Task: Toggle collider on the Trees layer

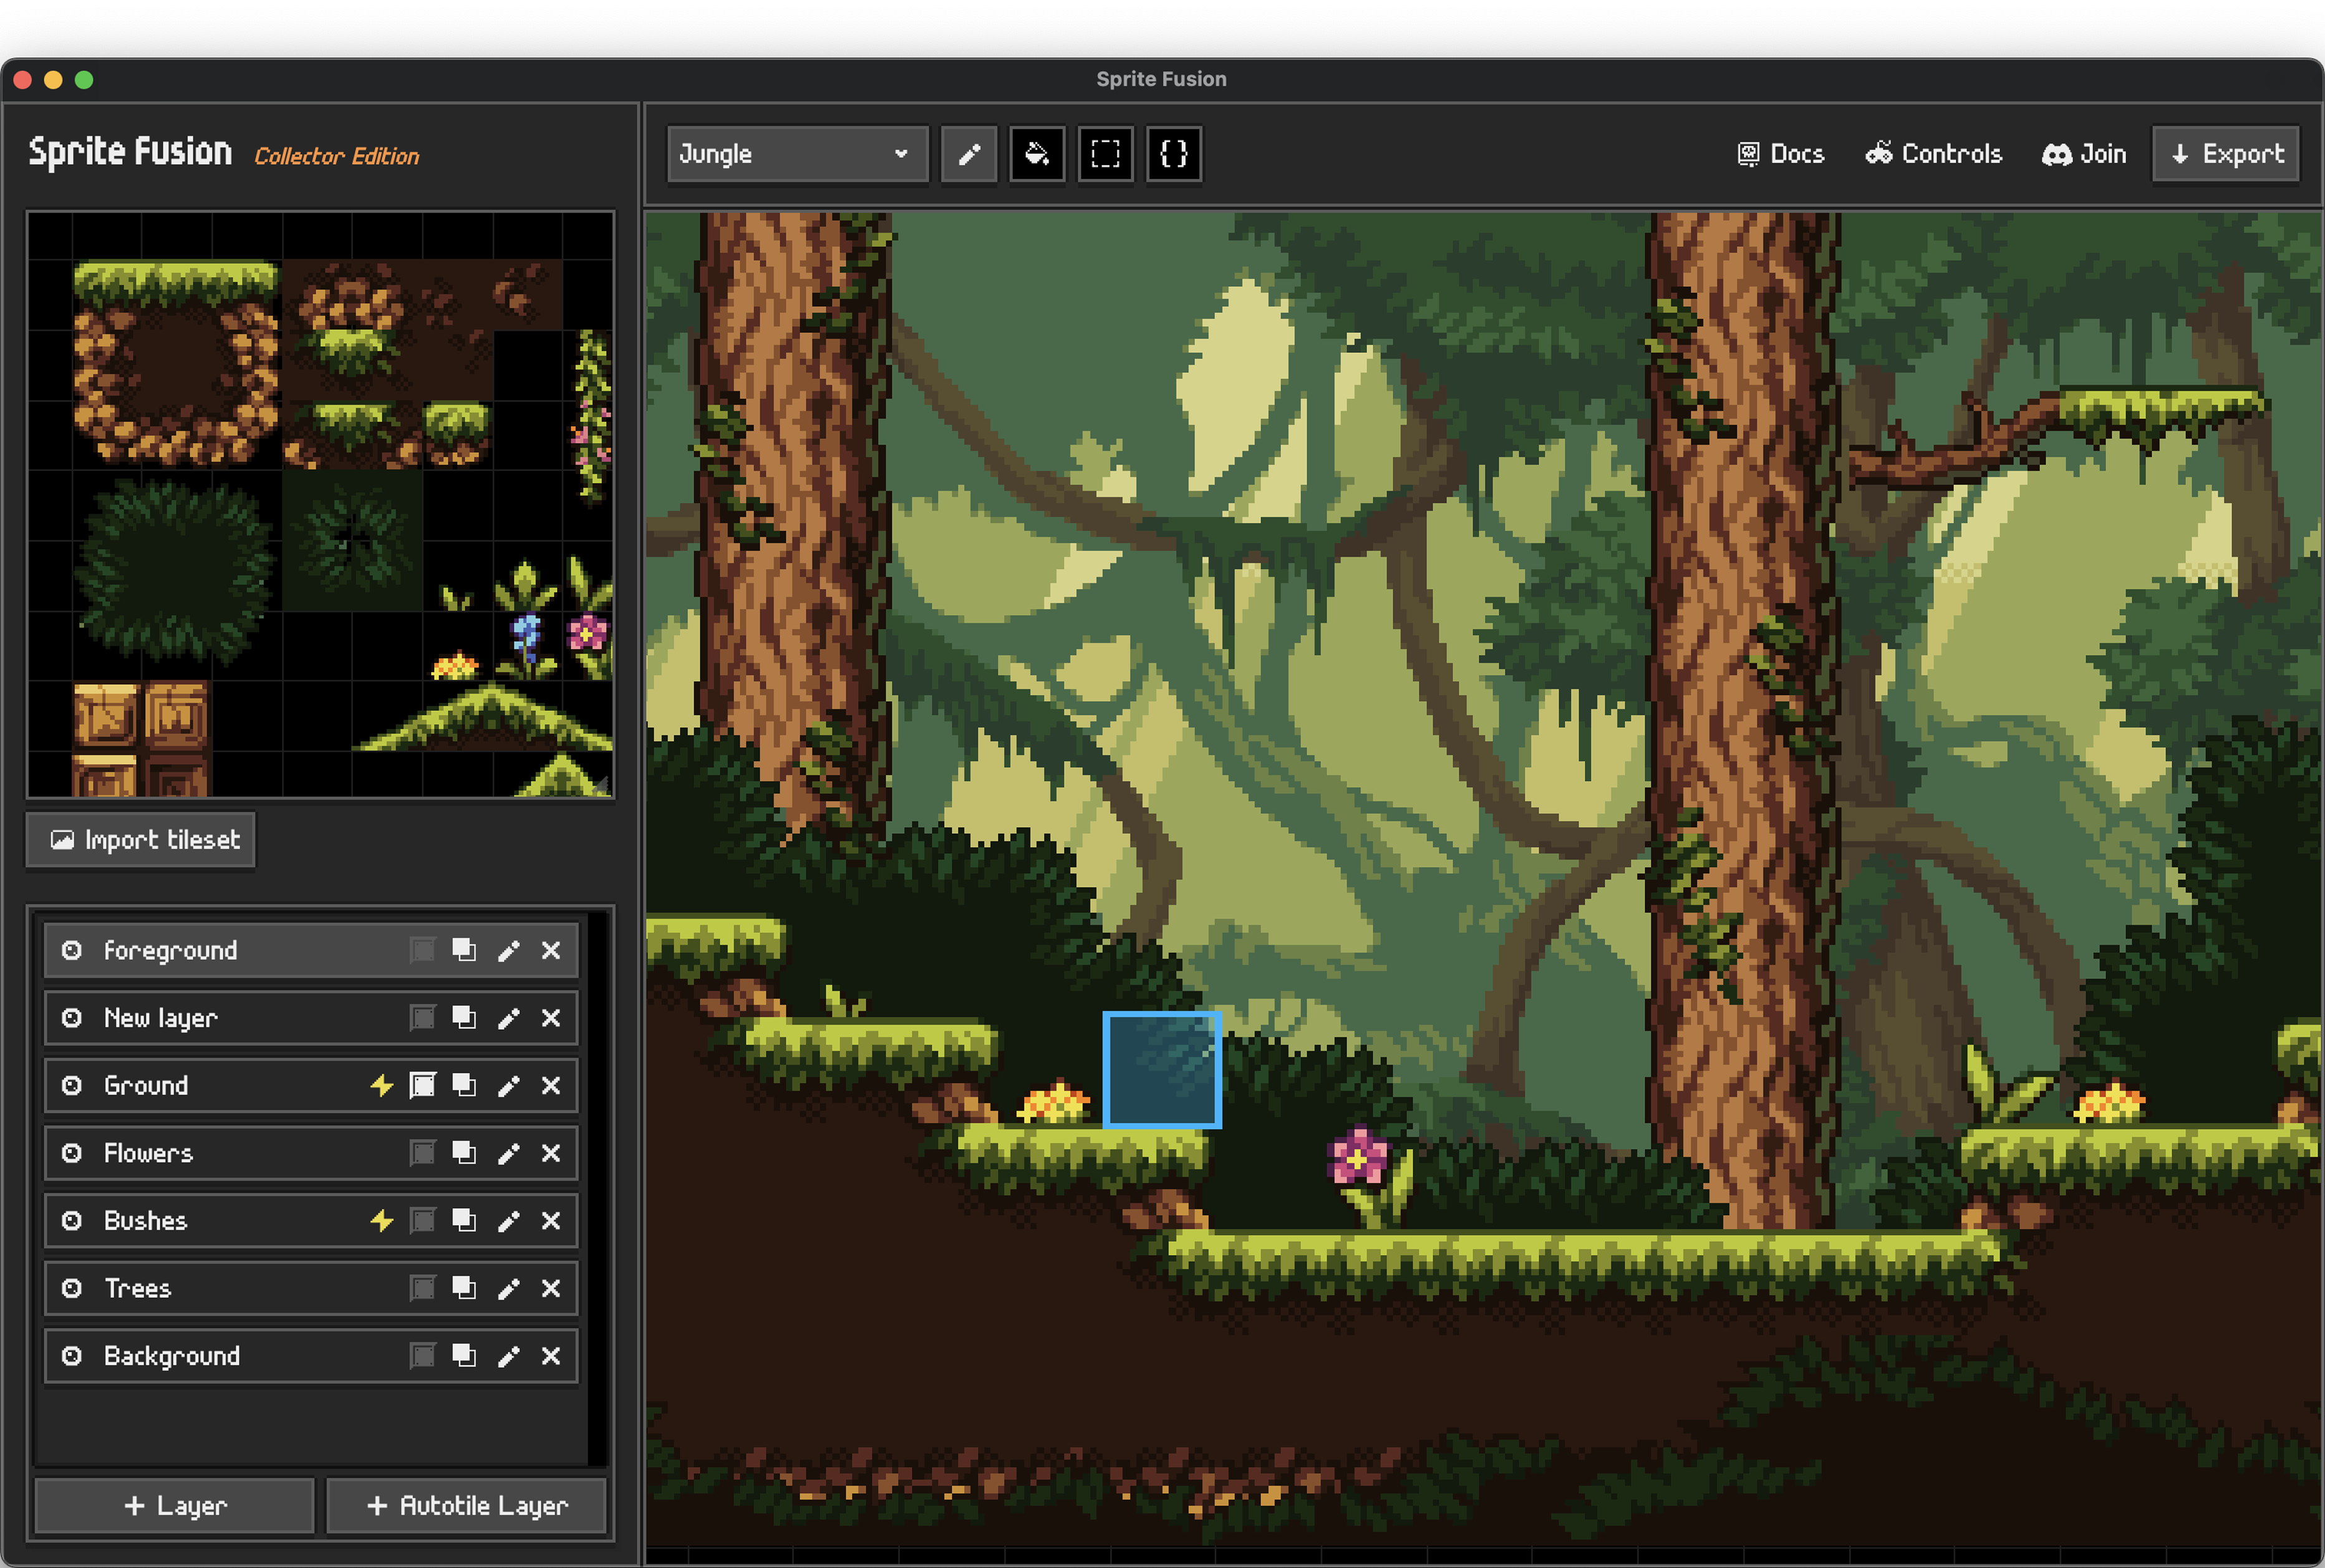Action: tap(423, 1288)
